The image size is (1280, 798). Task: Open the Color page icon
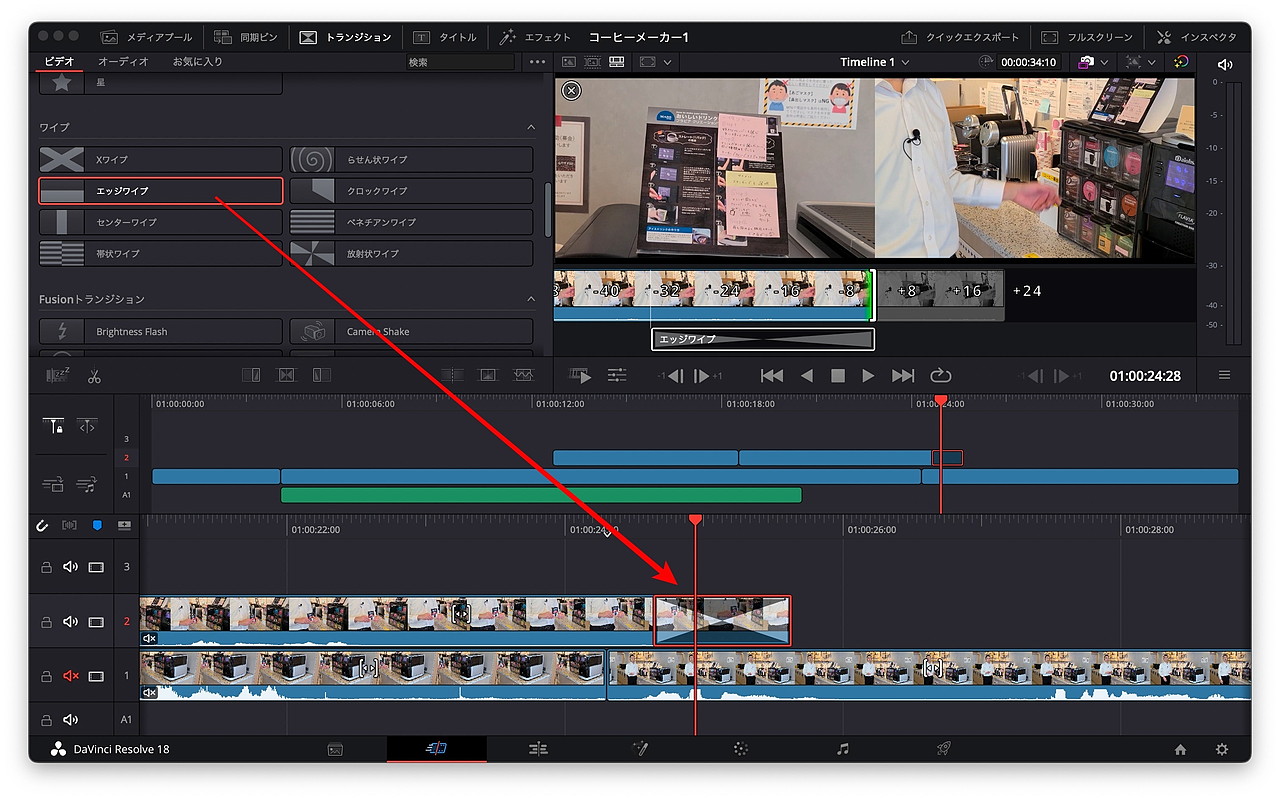coord(741,749)
